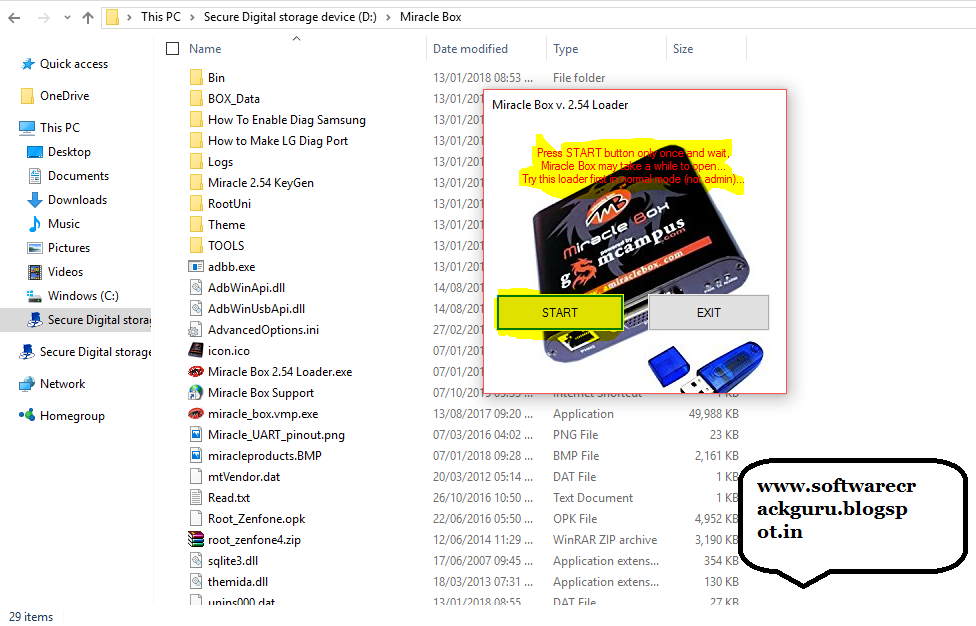Select How To Enable Diag Samsung folder icon
976x626 pixels.
click(x=196, y=119)
